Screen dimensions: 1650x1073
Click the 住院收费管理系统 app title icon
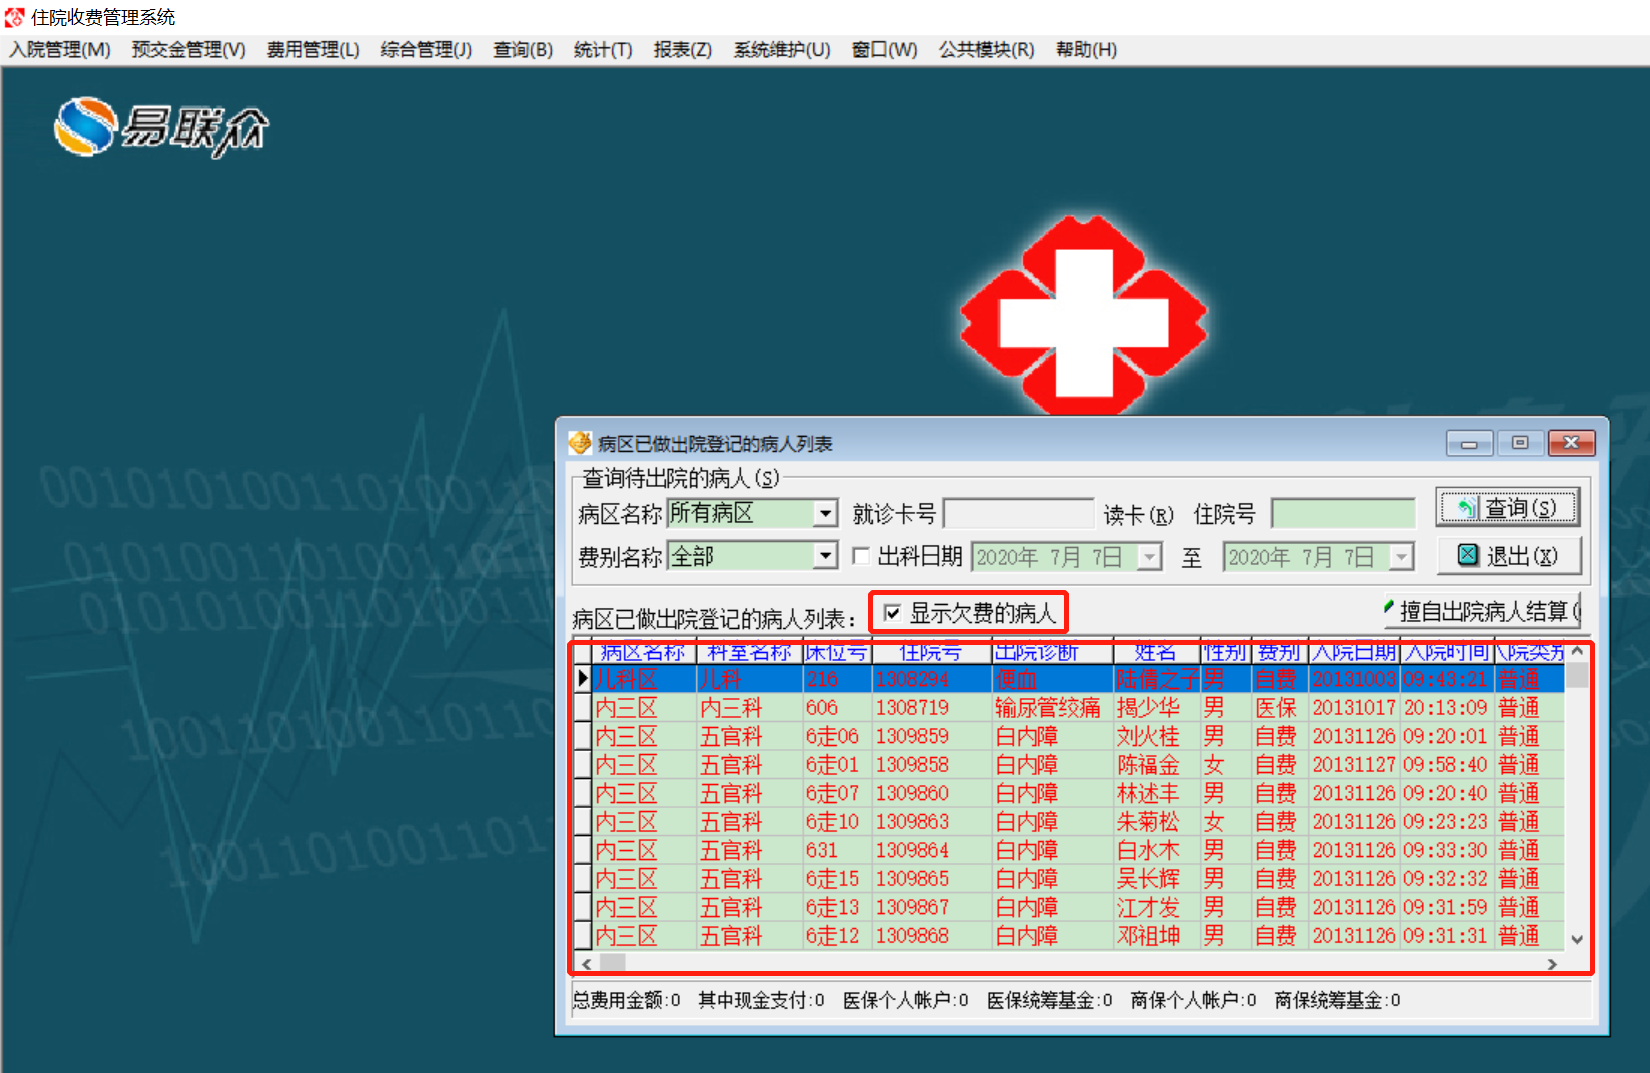(x=15, y=17)
